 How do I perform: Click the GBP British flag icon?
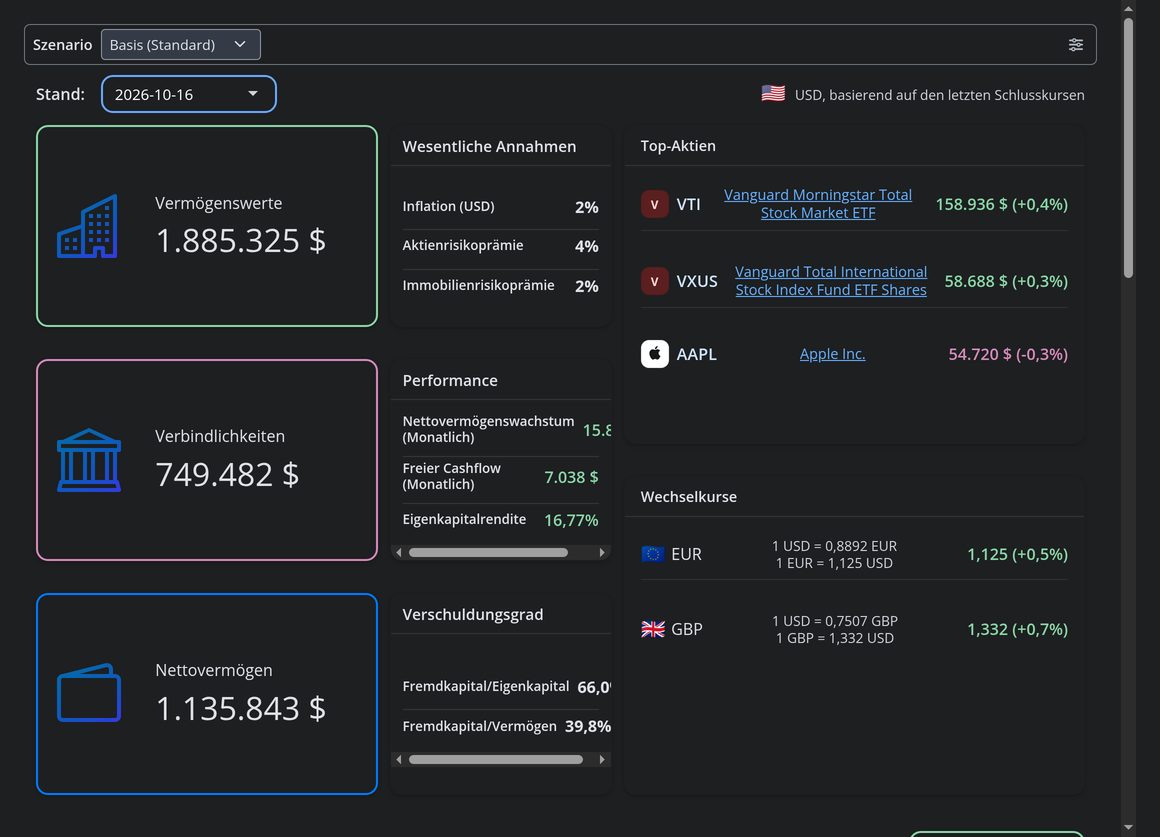[x=652, y=629]
